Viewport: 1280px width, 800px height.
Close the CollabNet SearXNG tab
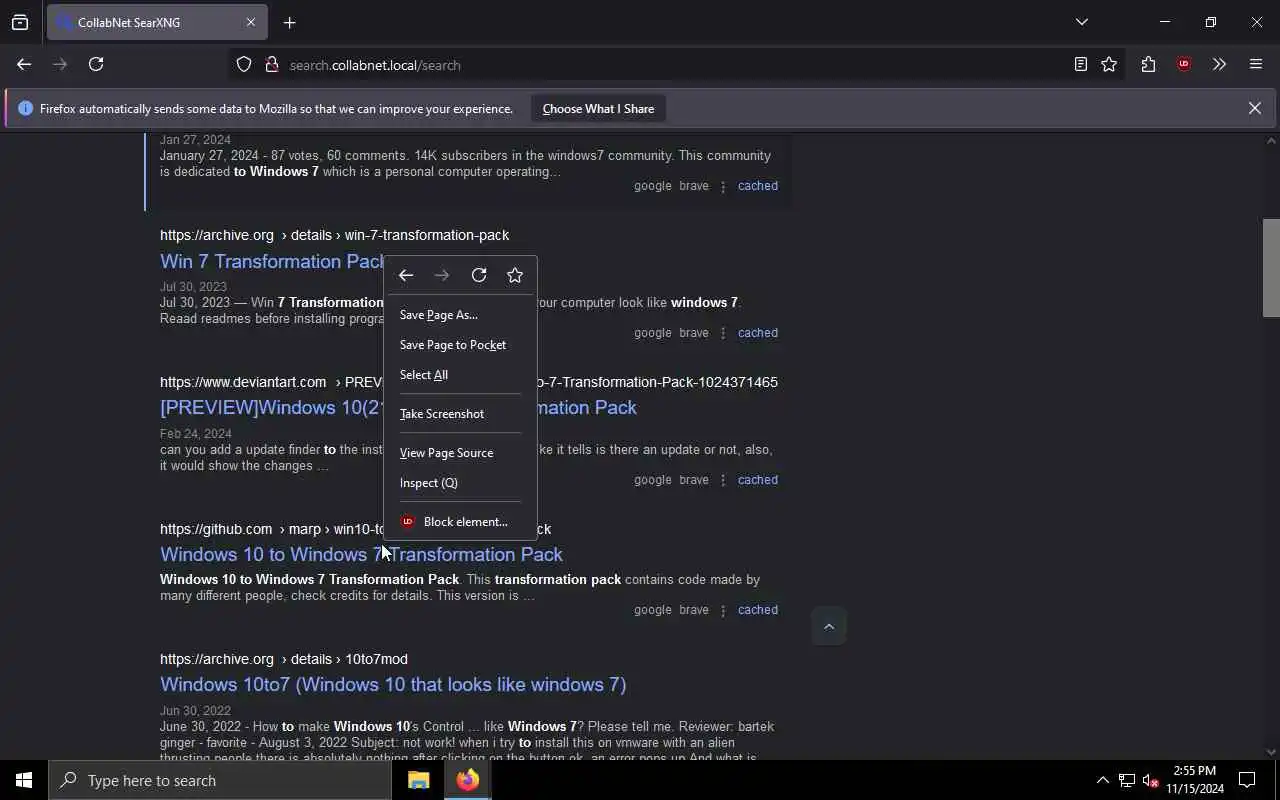pos(251,22)
